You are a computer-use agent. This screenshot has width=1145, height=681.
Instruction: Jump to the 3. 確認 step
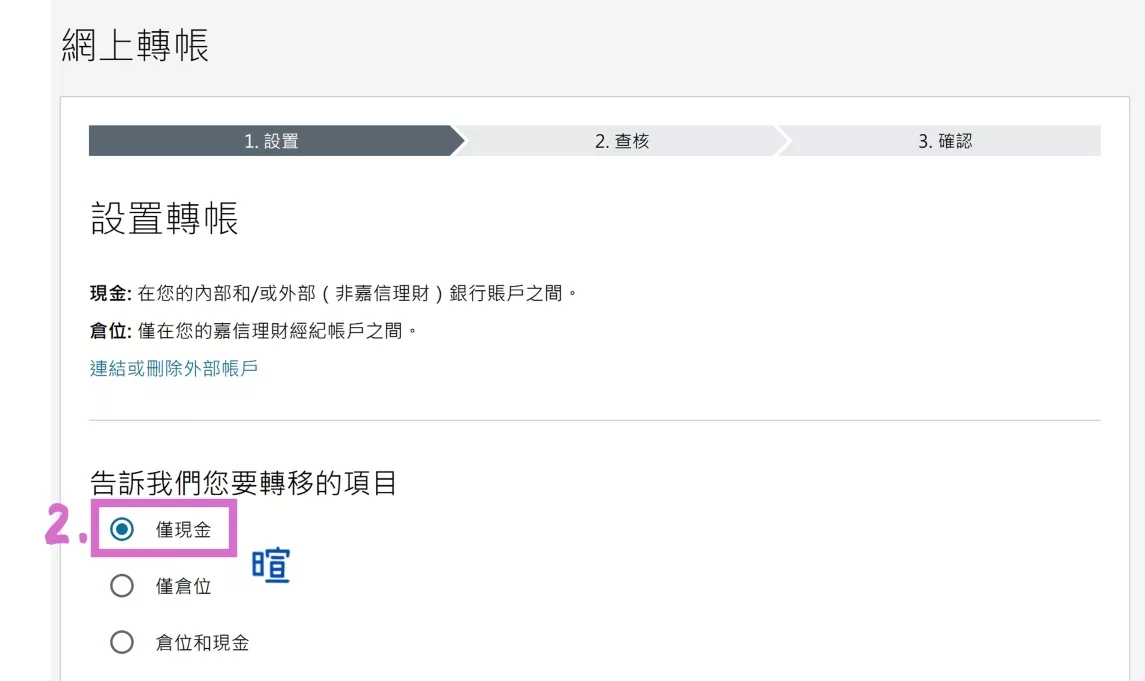pos(945,141)
